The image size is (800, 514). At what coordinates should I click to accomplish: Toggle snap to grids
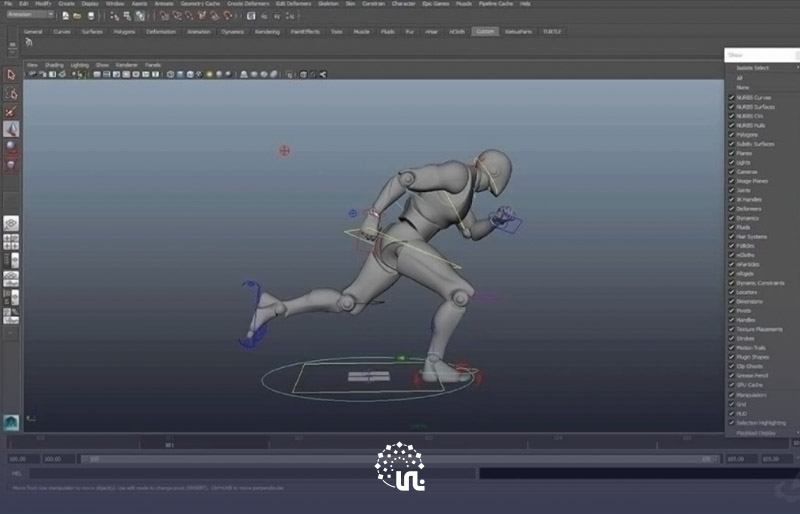(x=164, y=16)
